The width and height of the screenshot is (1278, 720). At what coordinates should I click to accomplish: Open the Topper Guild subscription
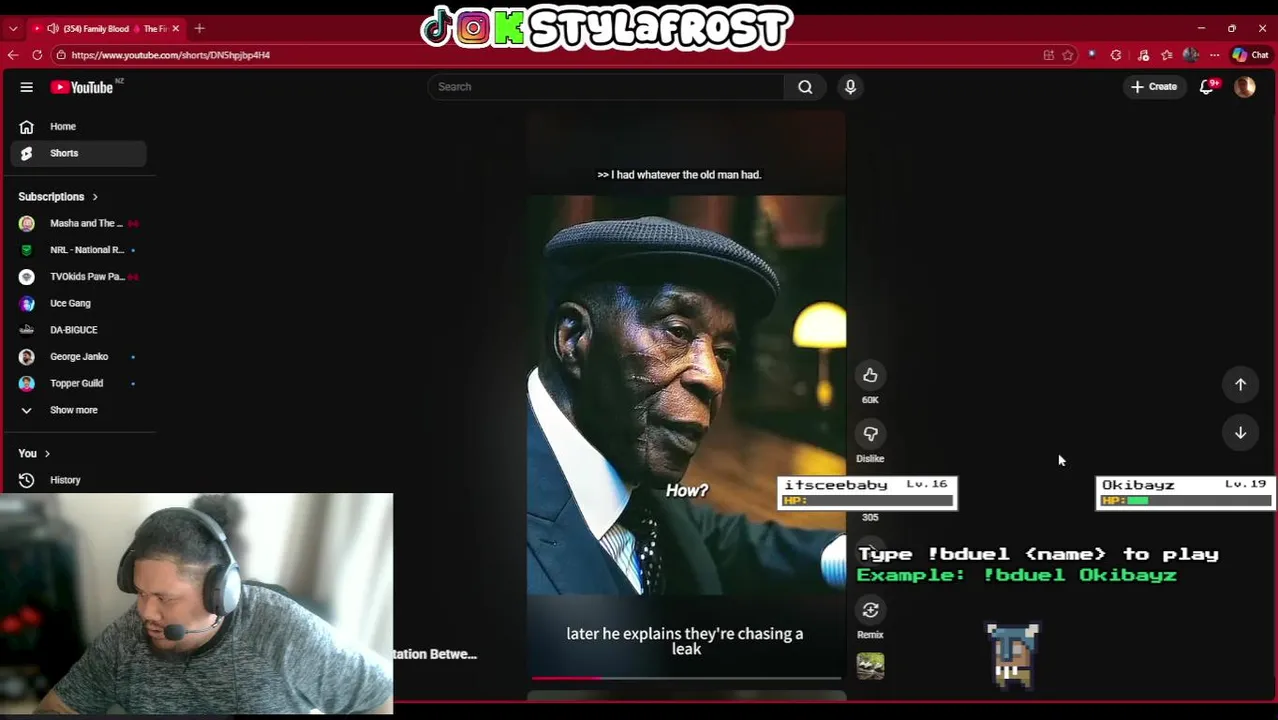[x=80, y=383]
